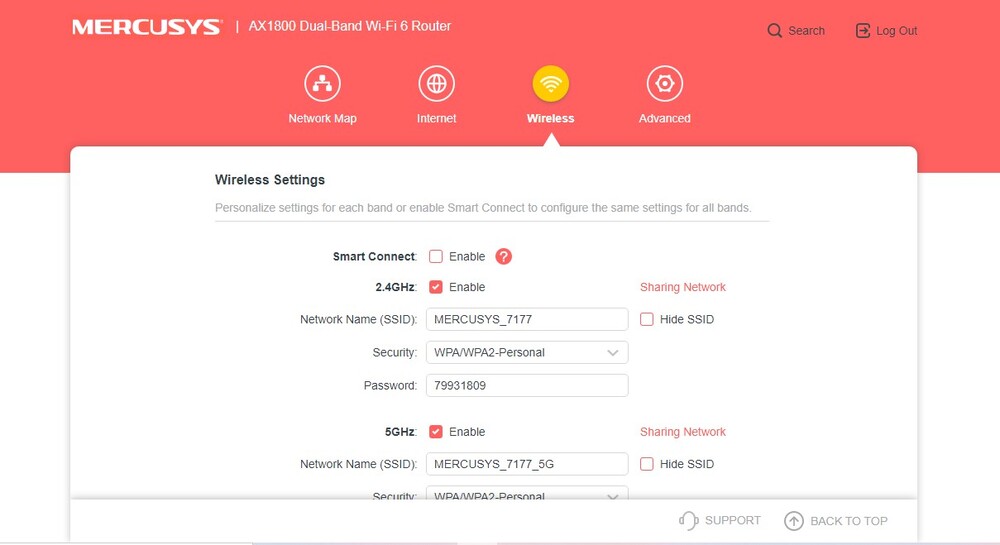The width and height of the screenshot is (1000, 545).
Task: Click the 5GHz SSID field MERCUSYS_7177_5G
Action: click(x=527, y=464)
